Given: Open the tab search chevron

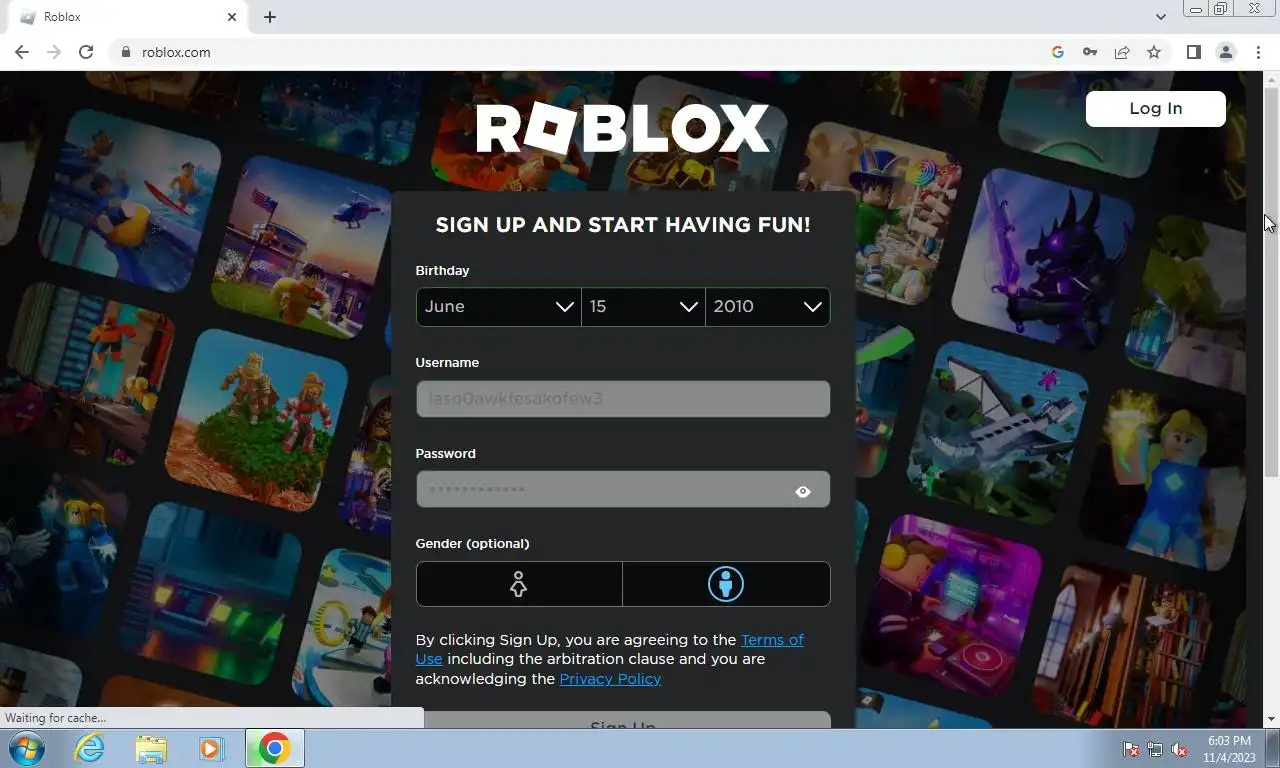Looking at the screenshot, I should (x=1160, y=17).
